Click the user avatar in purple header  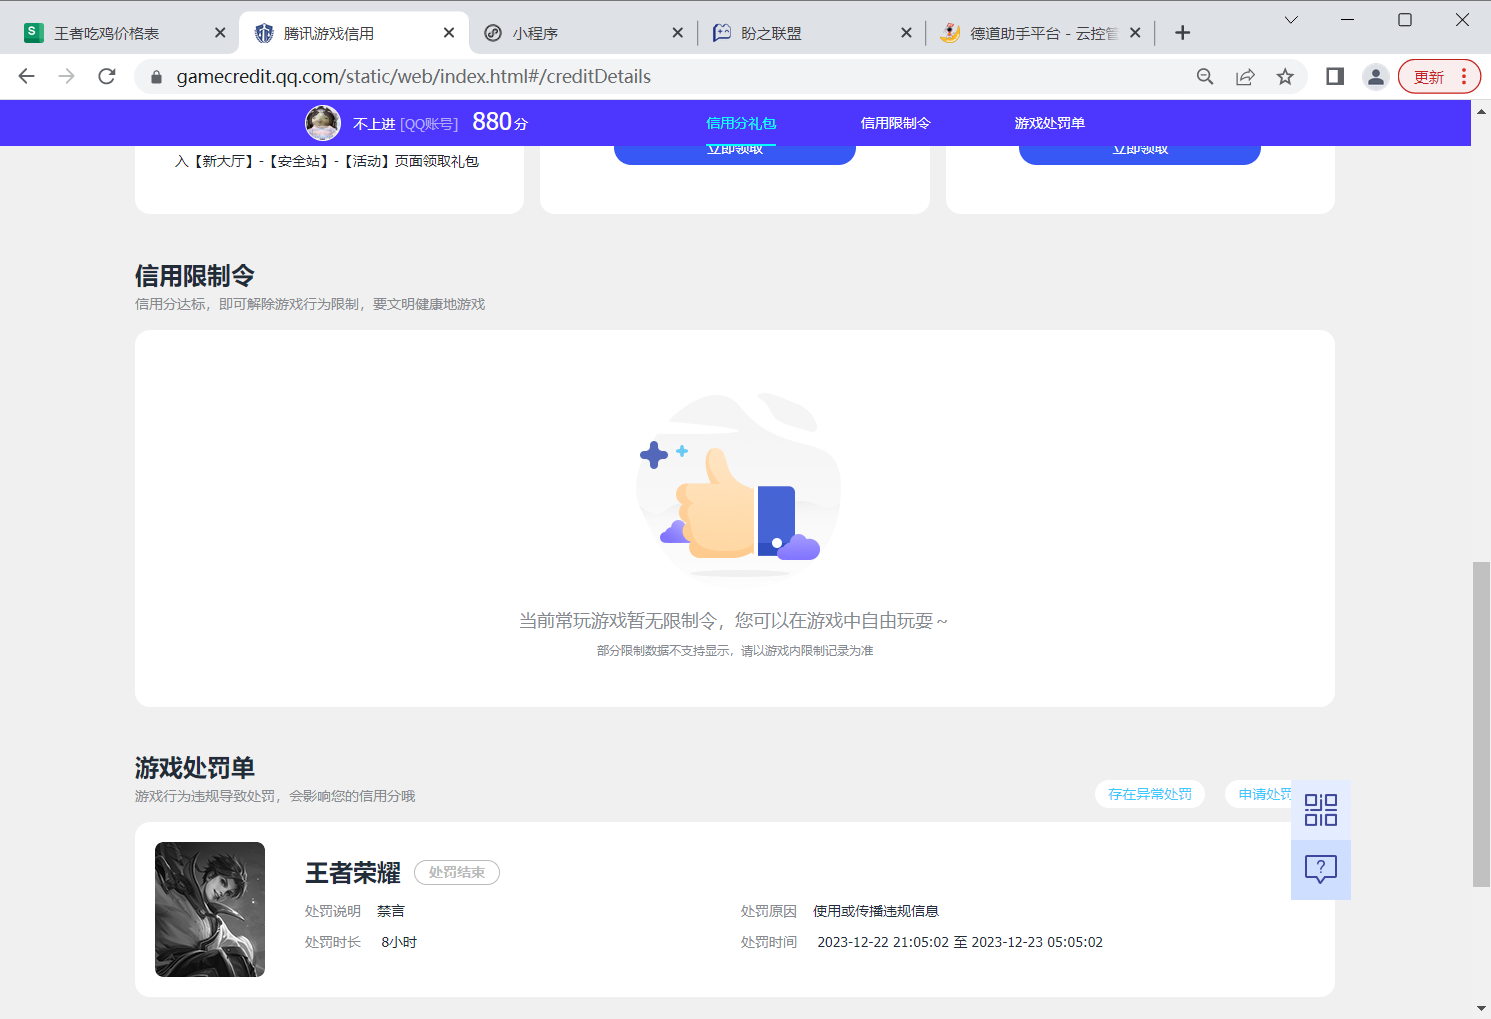pos(323,123)
